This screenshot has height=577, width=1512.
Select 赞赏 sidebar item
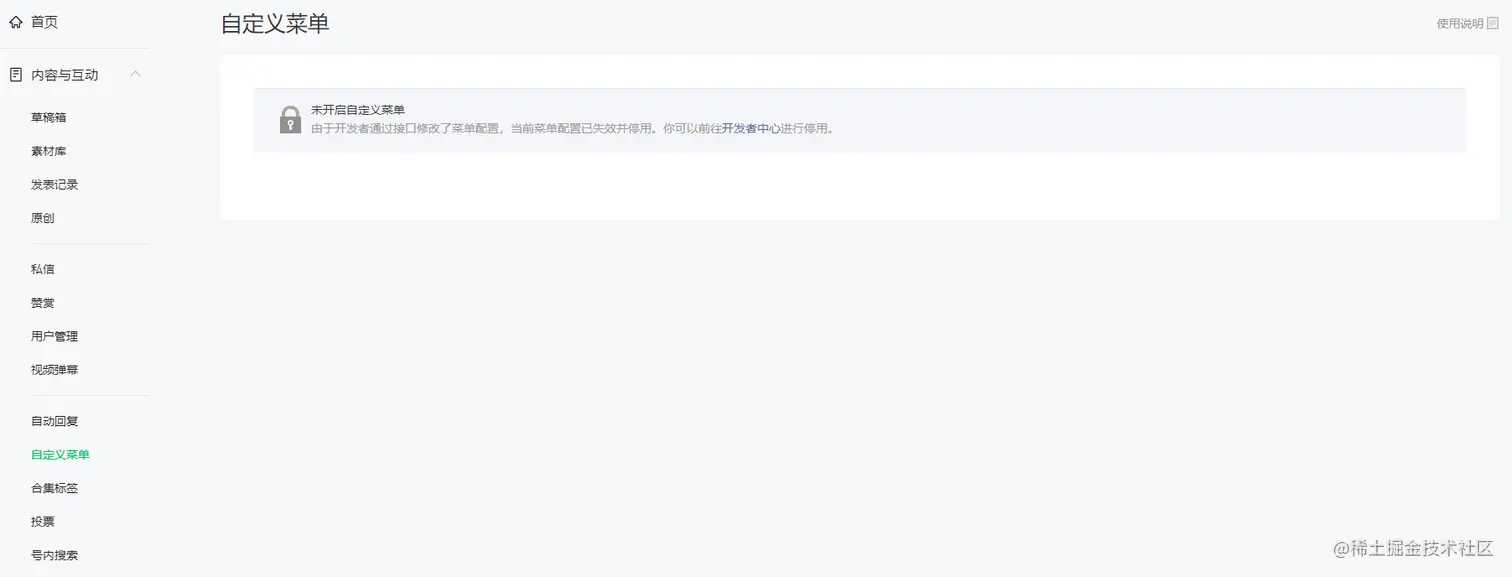(x=43, y=303)
